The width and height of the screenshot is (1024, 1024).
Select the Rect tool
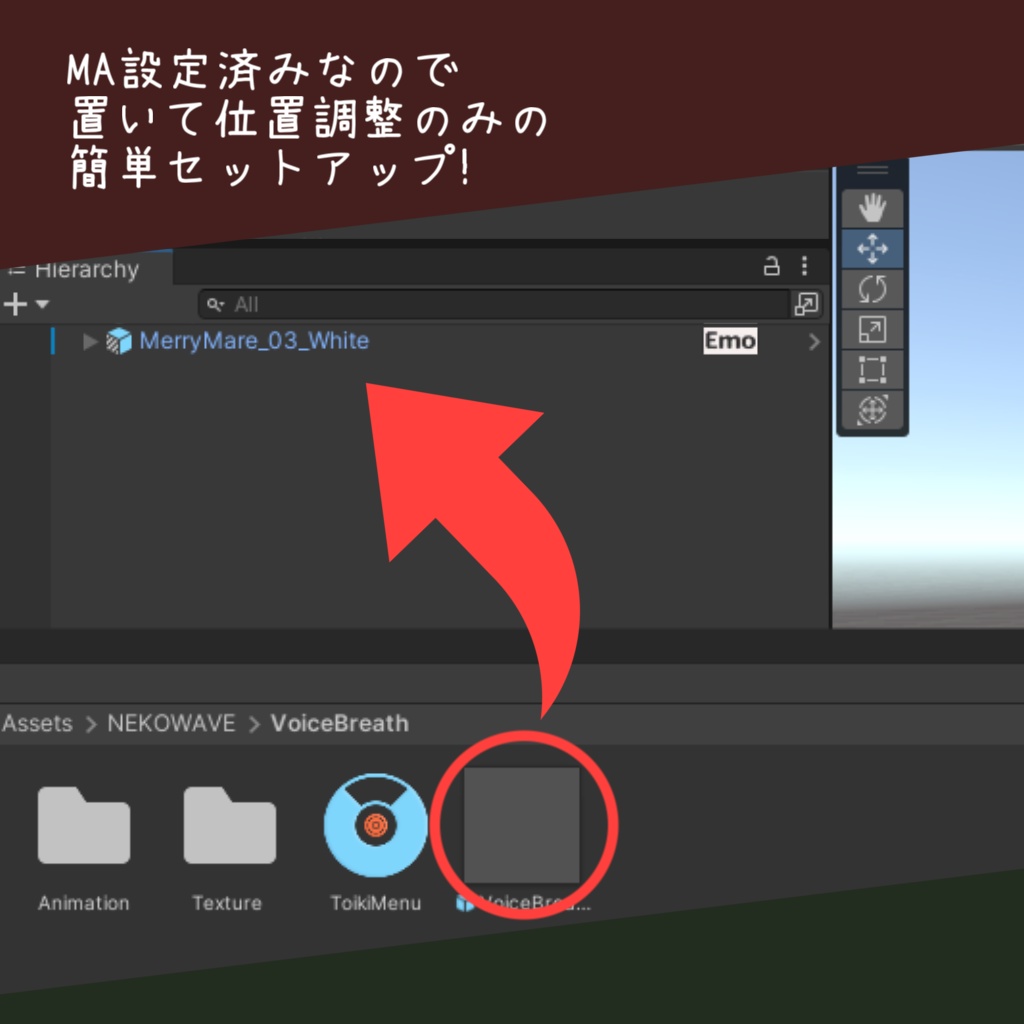click(x=871, y=369)
